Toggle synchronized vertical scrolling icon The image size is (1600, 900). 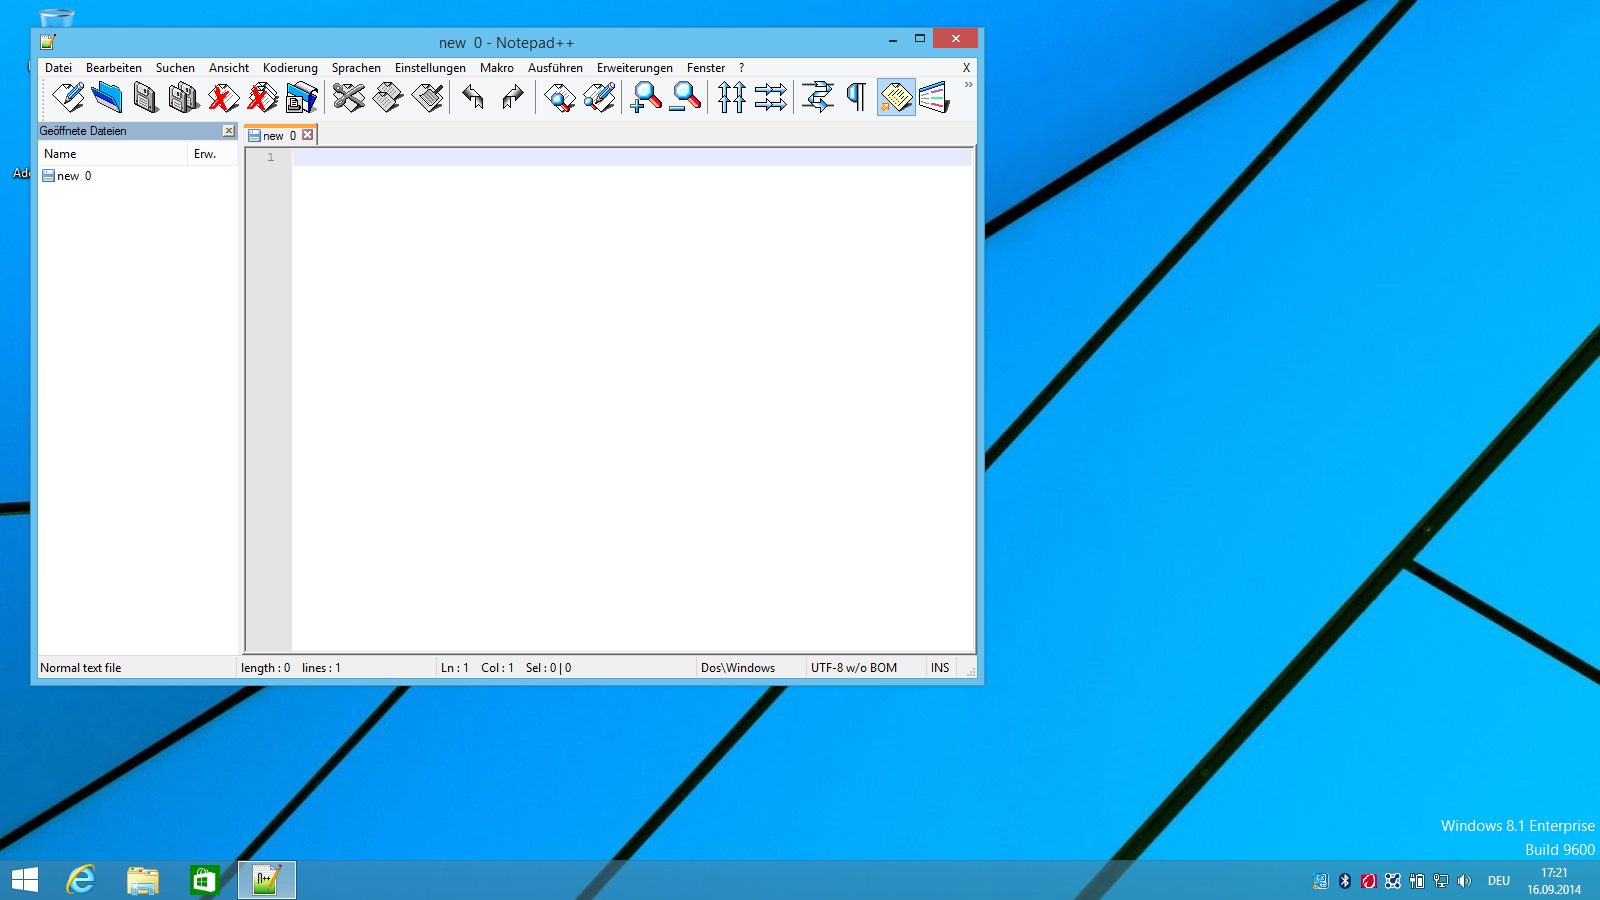[732, 97]
